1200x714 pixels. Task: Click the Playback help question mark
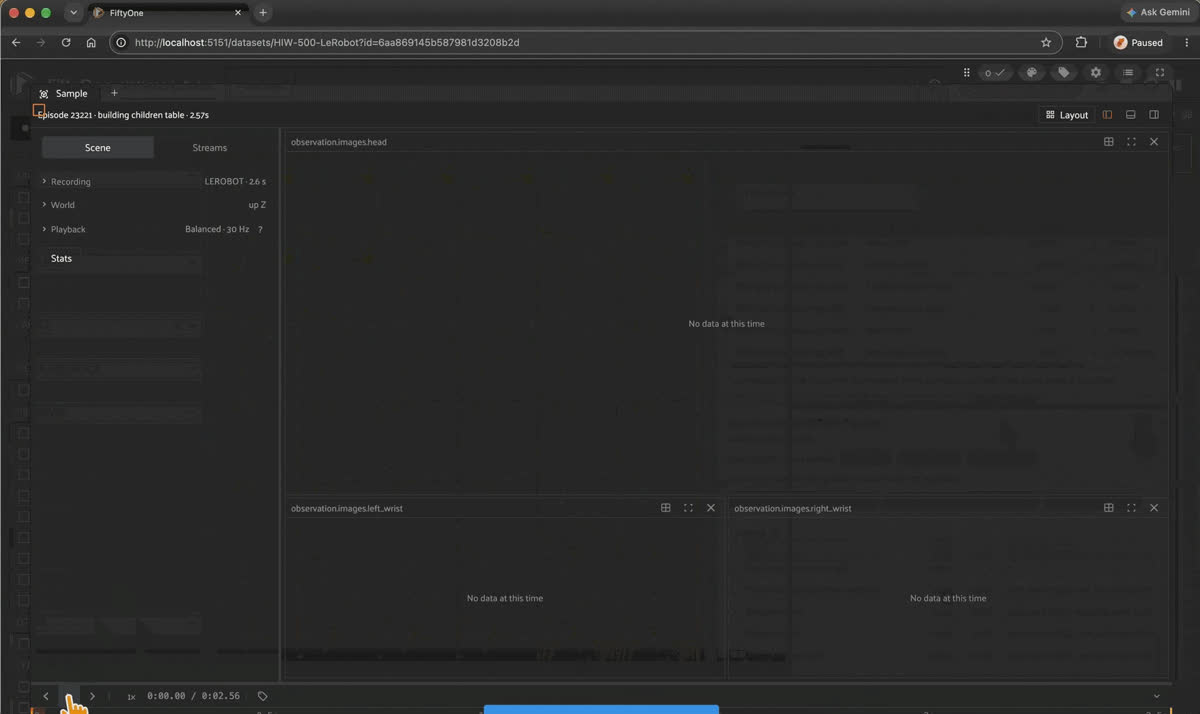coord(260,230)
